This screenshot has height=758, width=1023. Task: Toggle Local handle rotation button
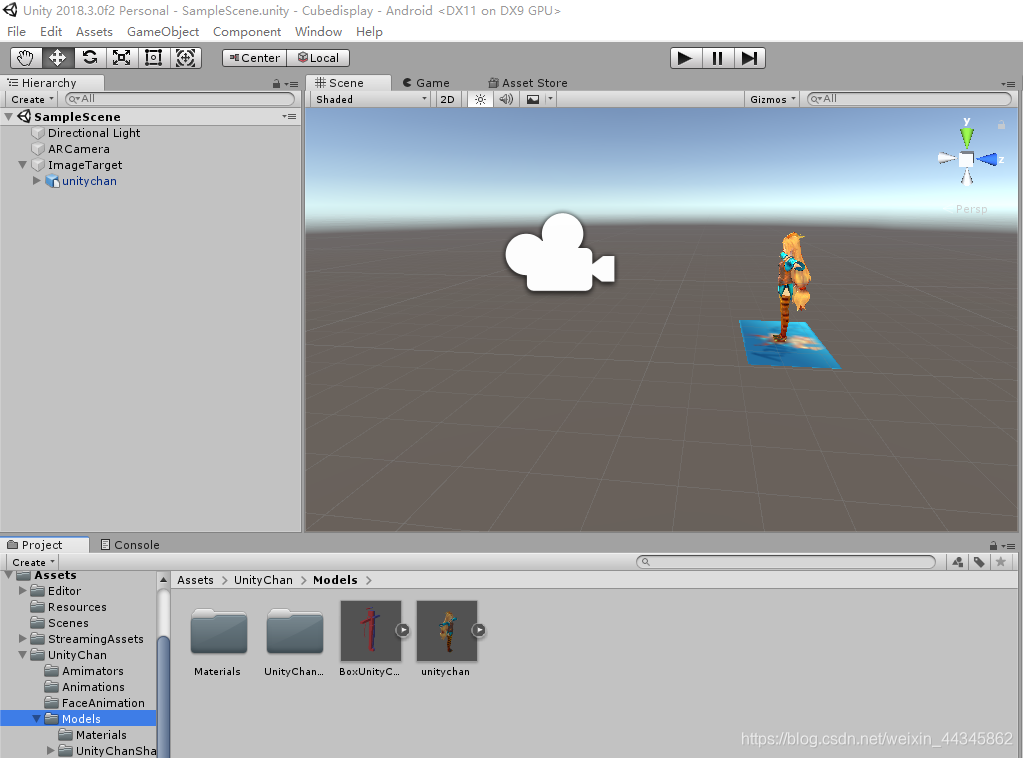click(318, 58)
